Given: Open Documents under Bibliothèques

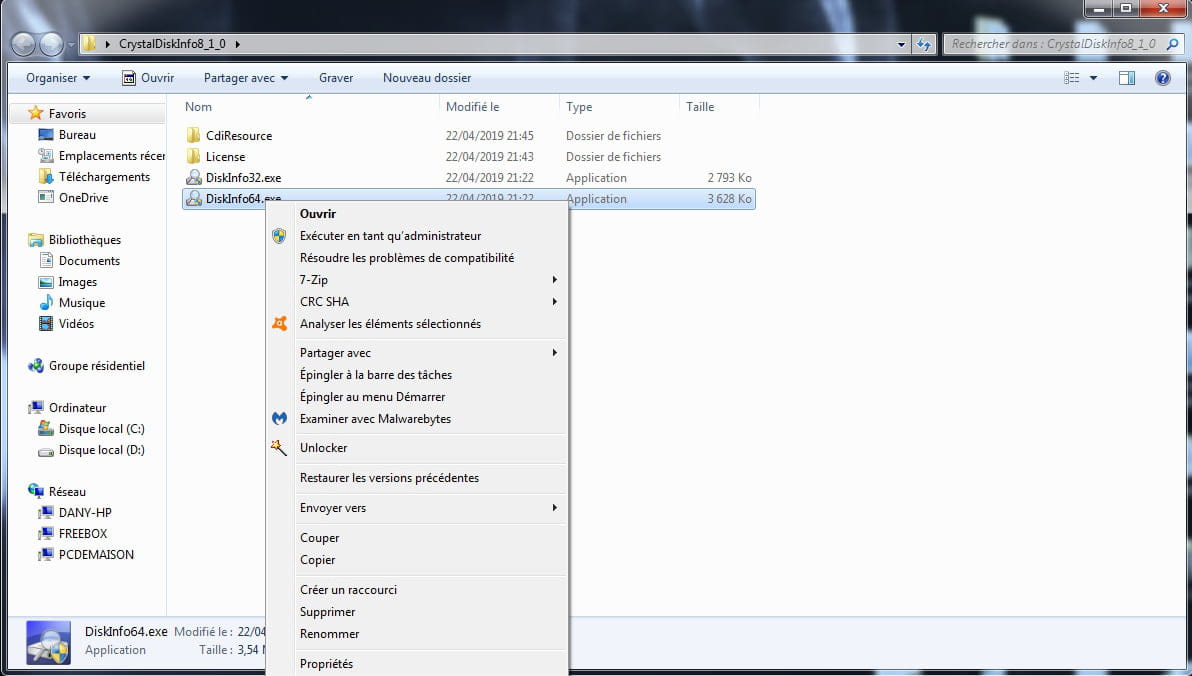Looking at the screenshot, I should click(89, 261).
